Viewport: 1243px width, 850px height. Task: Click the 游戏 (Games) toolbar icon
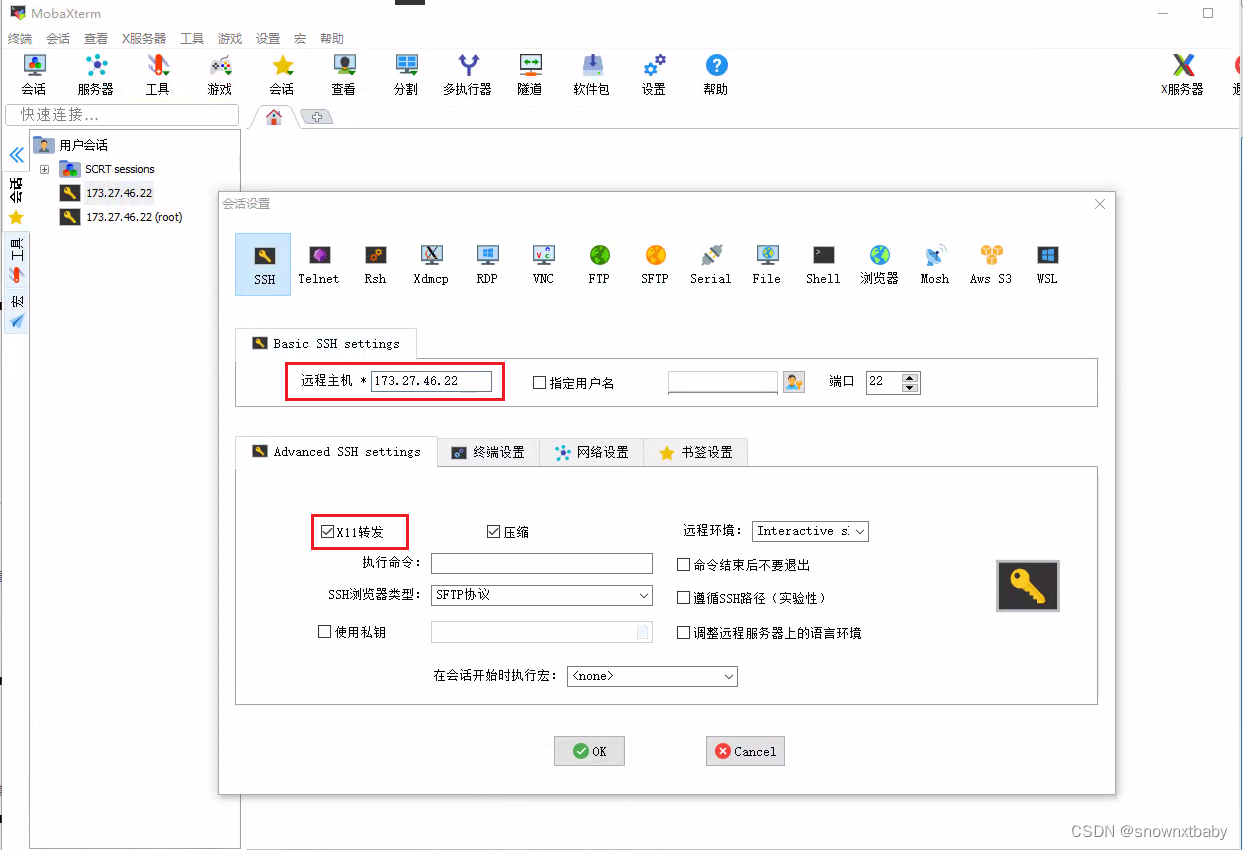point(220,75)
